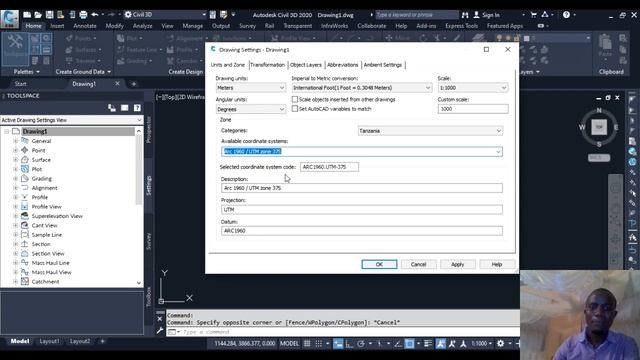Click the Autodesk App Store cart icon
Image resolution: width=640 pixels, height=360 pixels.
click(x=533, y=15)
